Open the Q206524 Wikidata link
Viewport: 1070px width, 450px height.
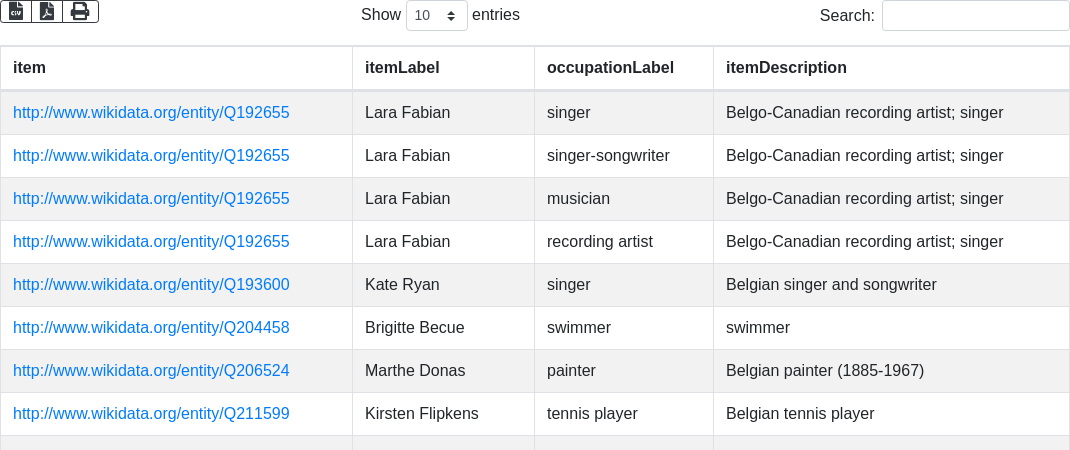(151, 371)
